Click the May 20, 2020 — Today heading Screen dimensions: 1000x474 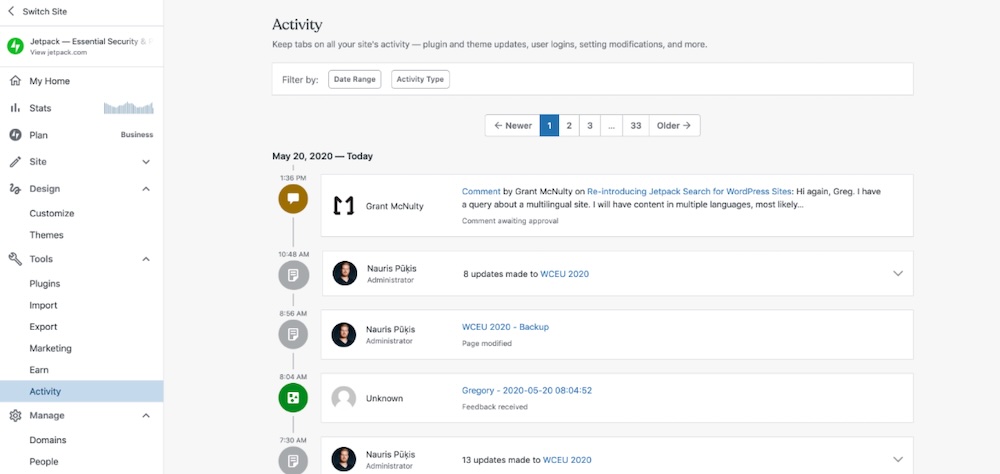click(323, 156)
